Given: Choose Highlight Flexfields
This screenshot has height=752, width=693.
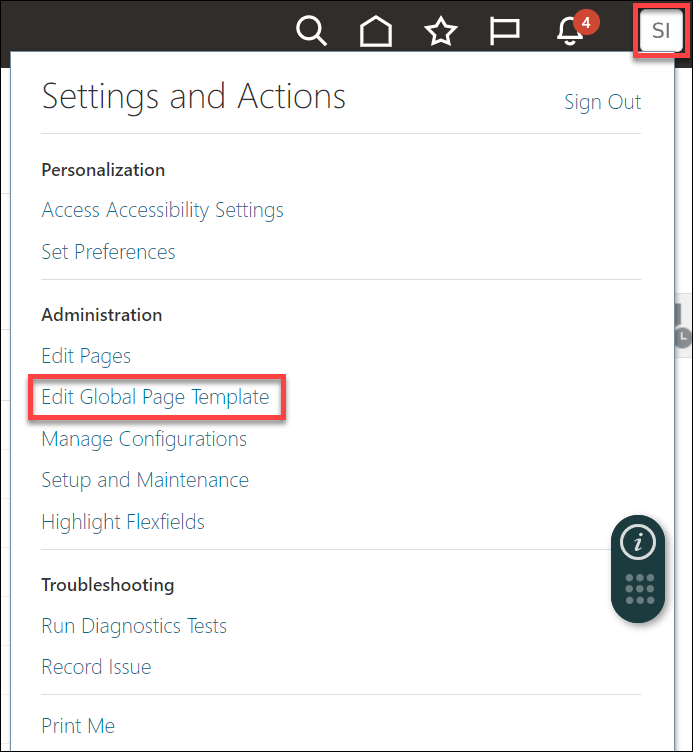Looking at the screenshot, I should coord(123,522).
